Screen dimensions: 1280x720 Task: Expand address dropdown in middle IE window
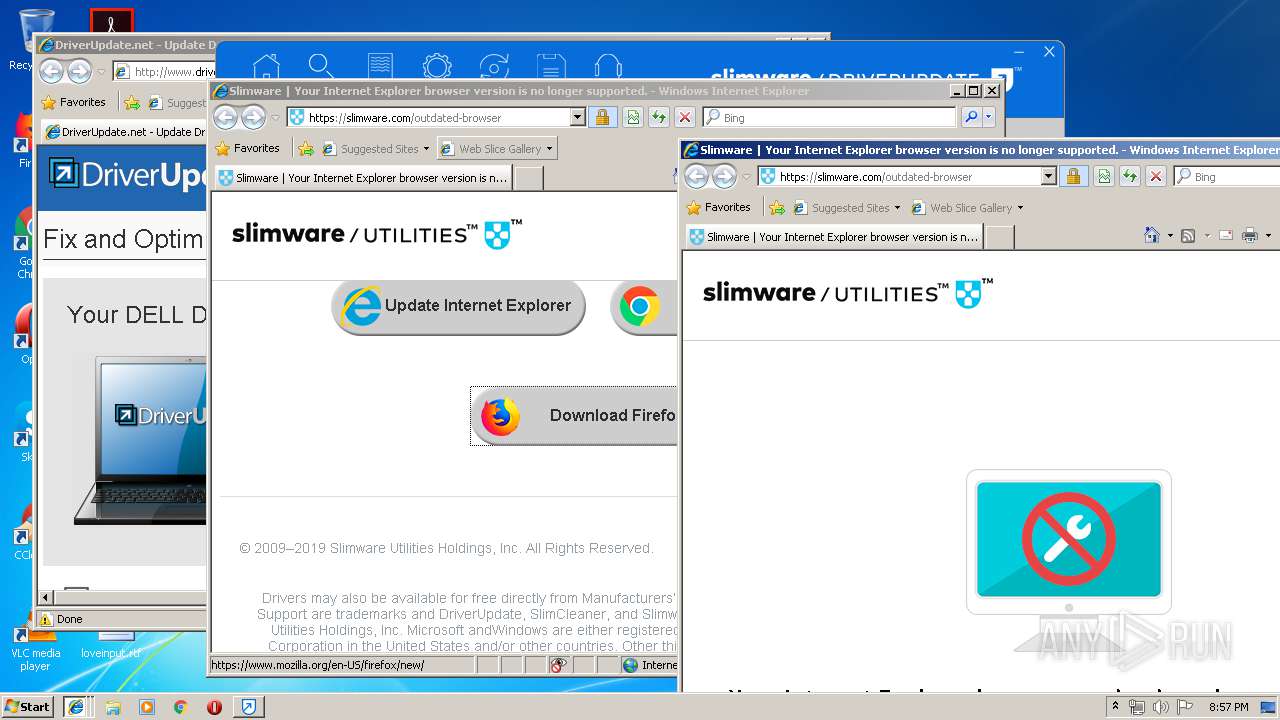(577, 117)
